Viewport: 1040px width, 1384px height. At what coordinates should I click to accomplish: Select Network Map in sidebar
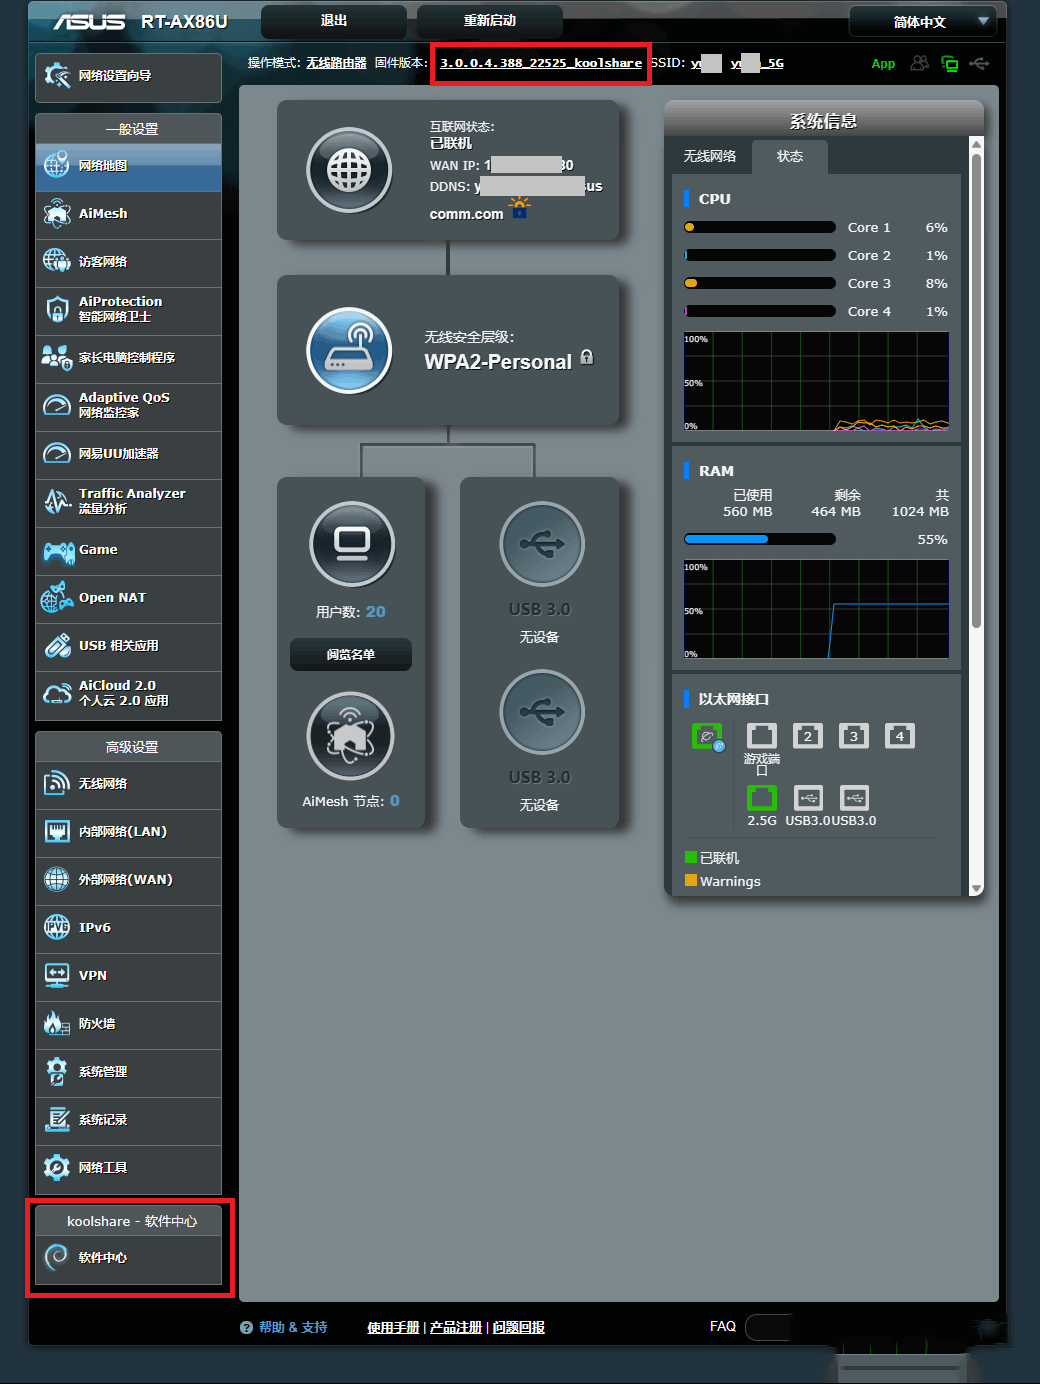pos(128,167)
